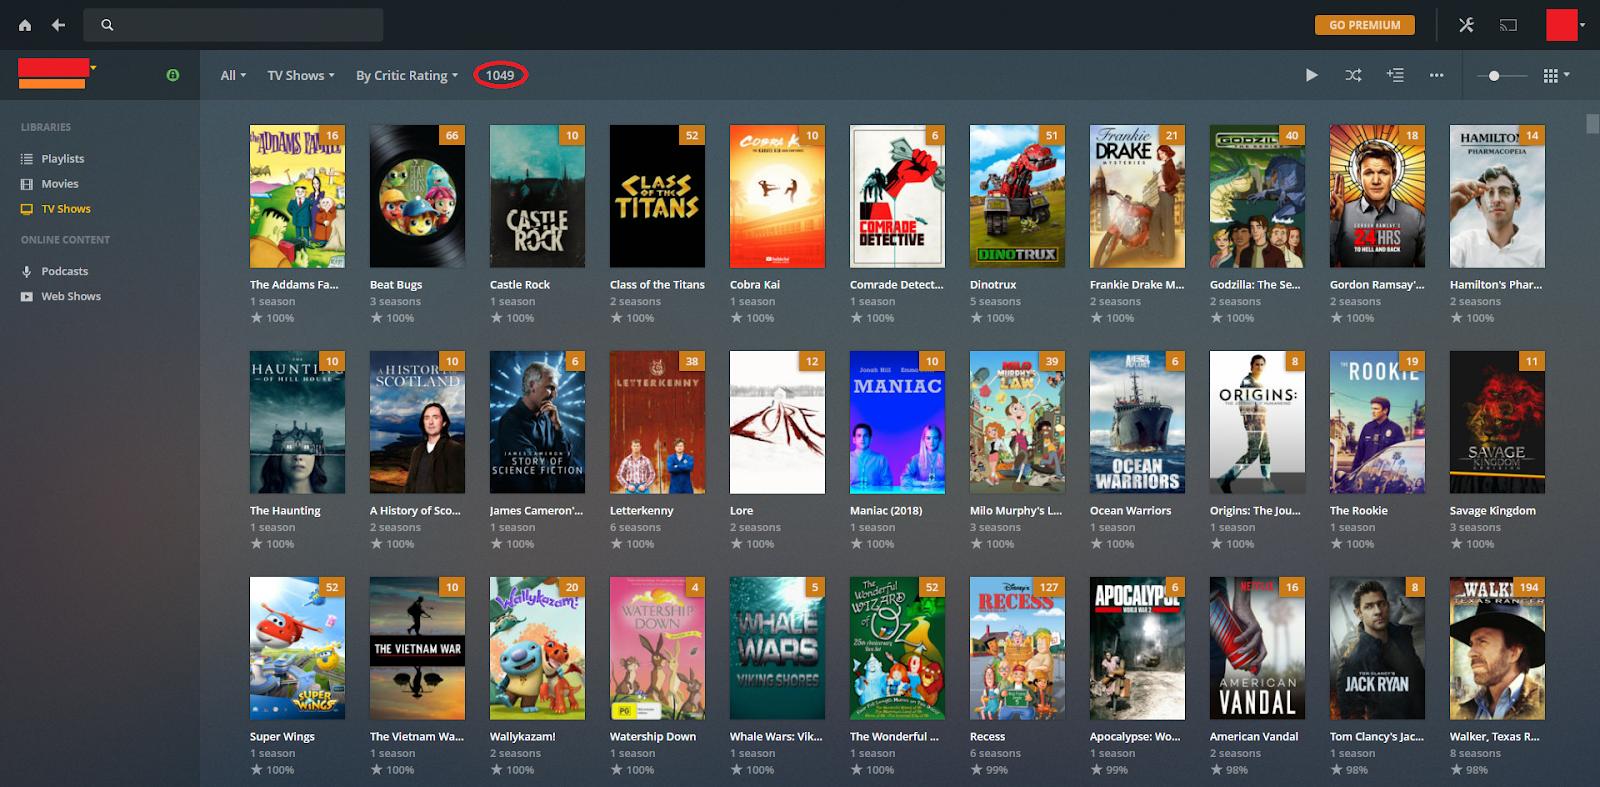The width and height of the screenshot is (1600, 787).
Task: Shuffle the TV shows library
Action: point(1353,75)
